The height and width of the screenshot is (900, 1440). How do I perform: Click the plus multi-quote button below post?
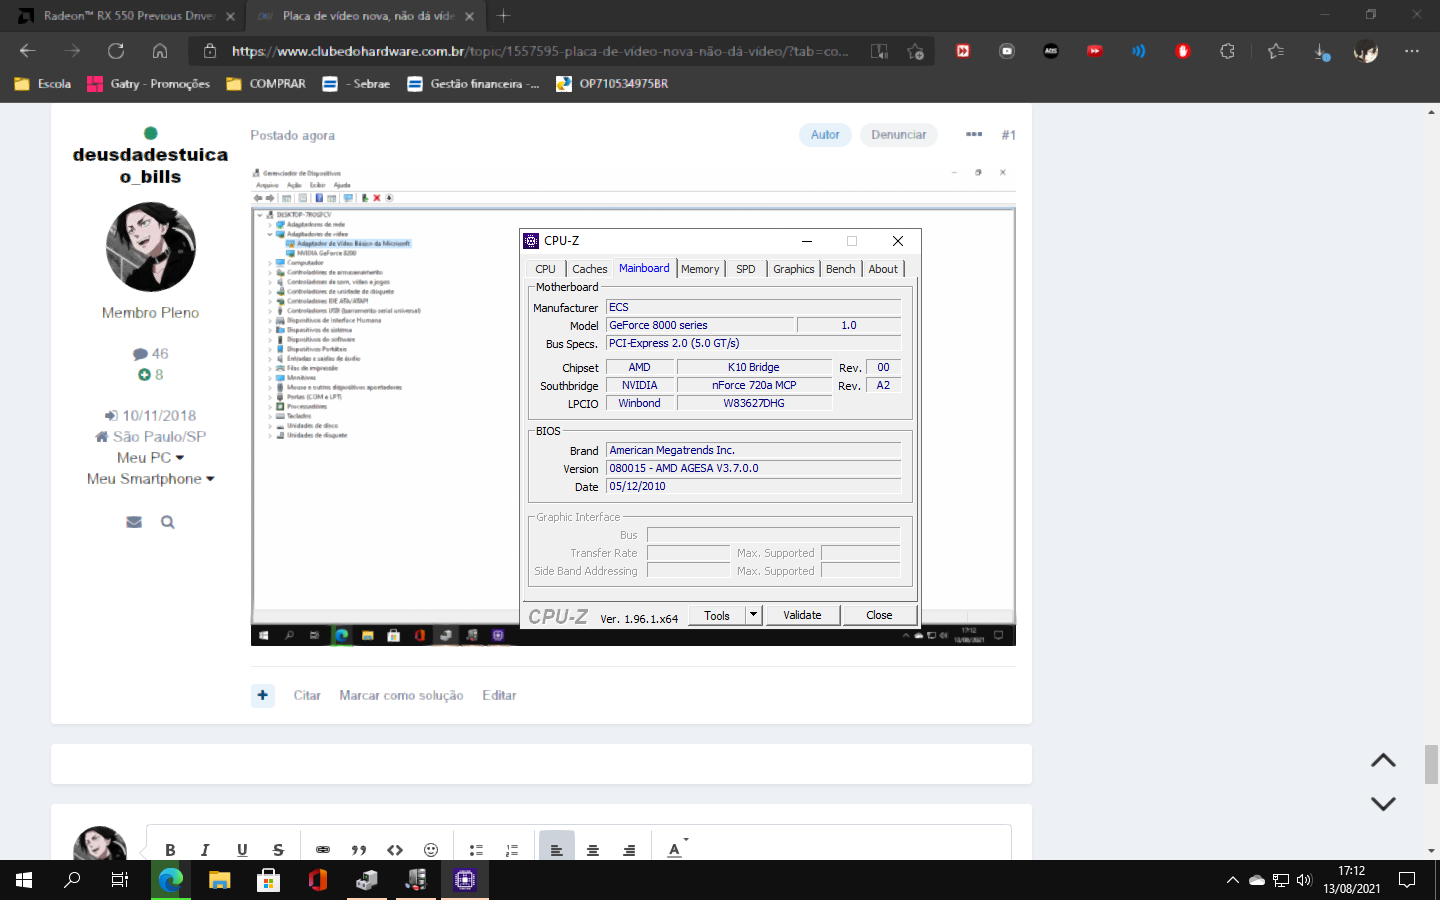coord(263,695)
